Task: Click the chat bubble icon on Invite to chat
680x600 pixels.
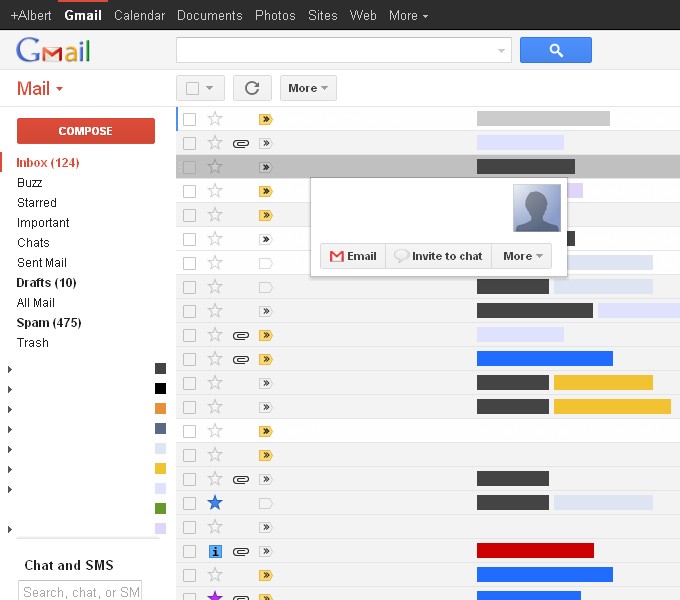Action: (401, 255)
